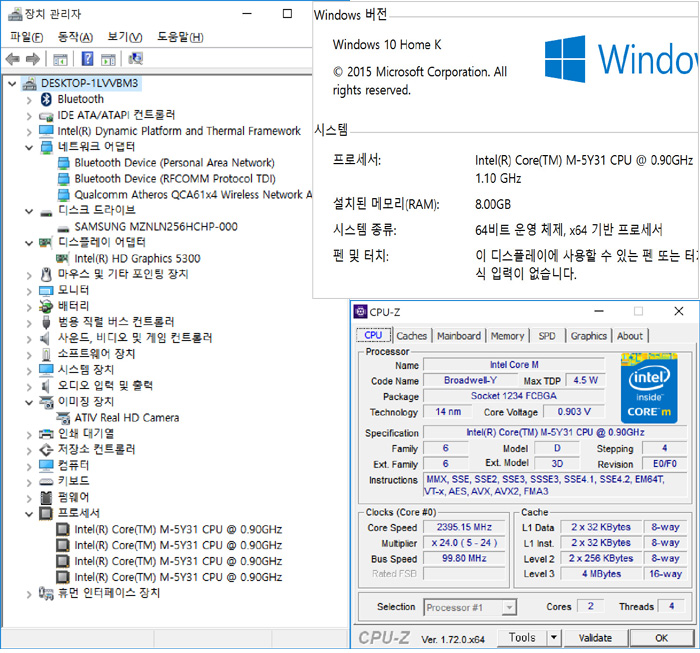The width and height of the screenshot is (700, 653).
Task: Select the Bluetooth category icon
Action: pos(46,99)
